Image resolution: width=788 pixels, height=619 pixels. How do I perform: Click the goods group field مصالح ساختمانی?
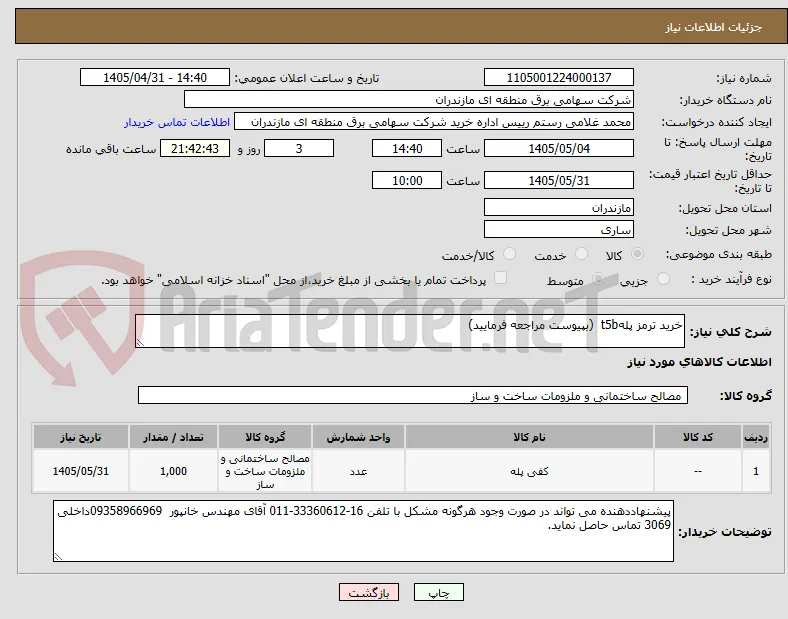coord(413,395)
